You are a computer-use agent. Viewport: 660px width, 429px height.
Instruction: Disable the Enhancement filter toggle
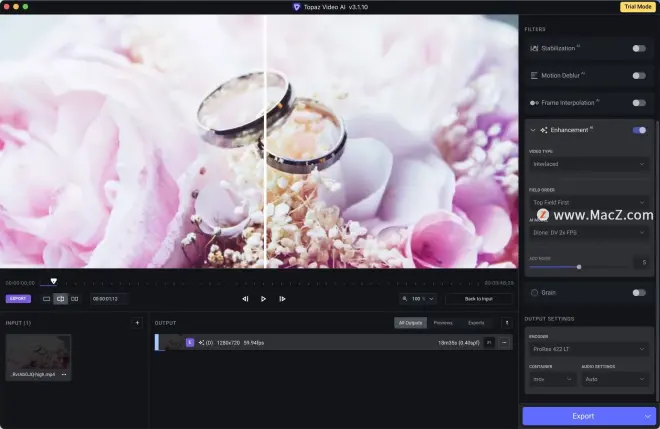tap(639, 130)
